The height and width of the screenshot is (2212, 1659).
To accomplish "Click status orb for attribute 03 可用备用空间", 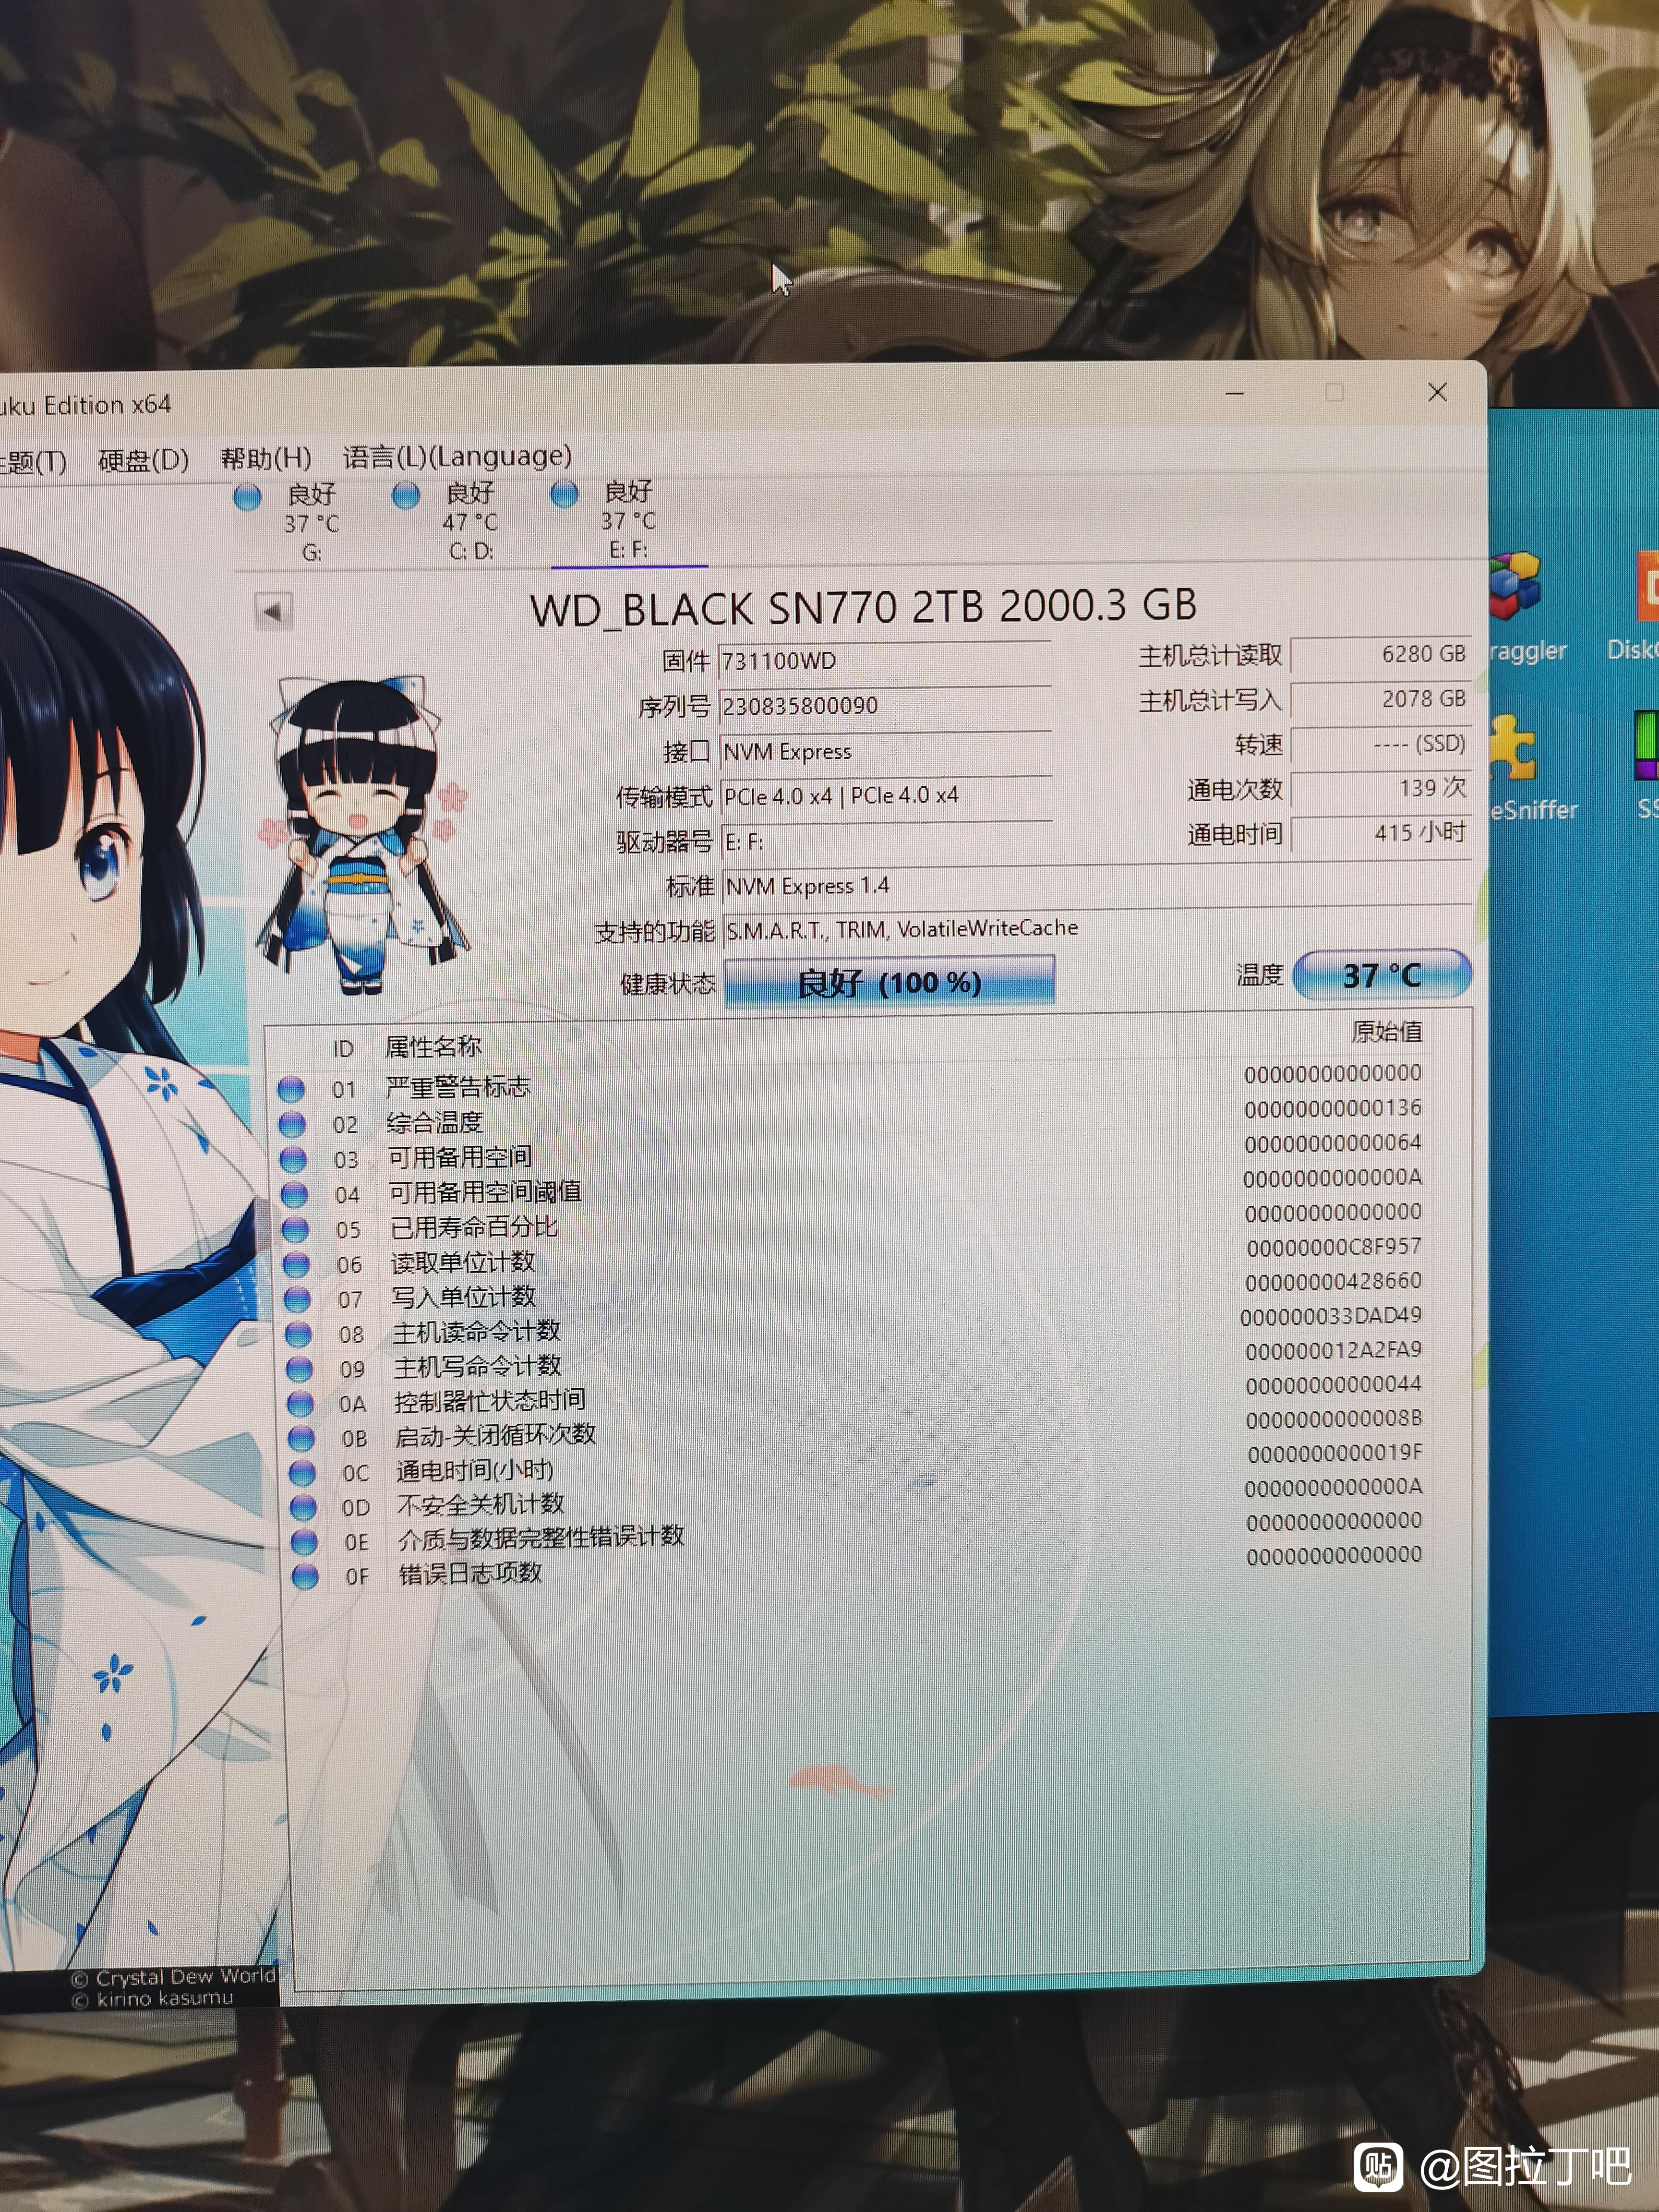I will click(x=293, y=1159).
